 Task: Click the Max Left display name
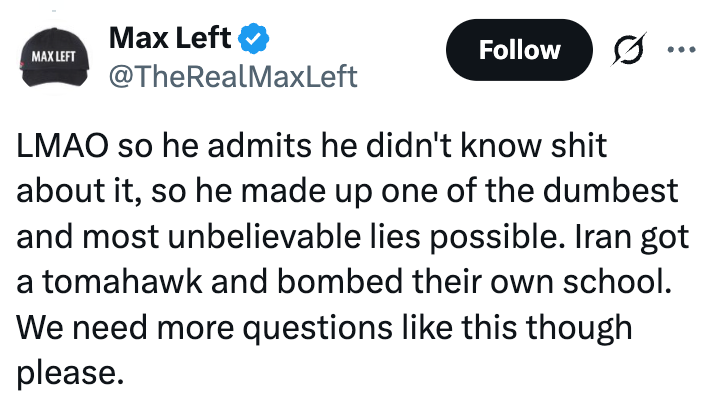click(x=169, y=38)
